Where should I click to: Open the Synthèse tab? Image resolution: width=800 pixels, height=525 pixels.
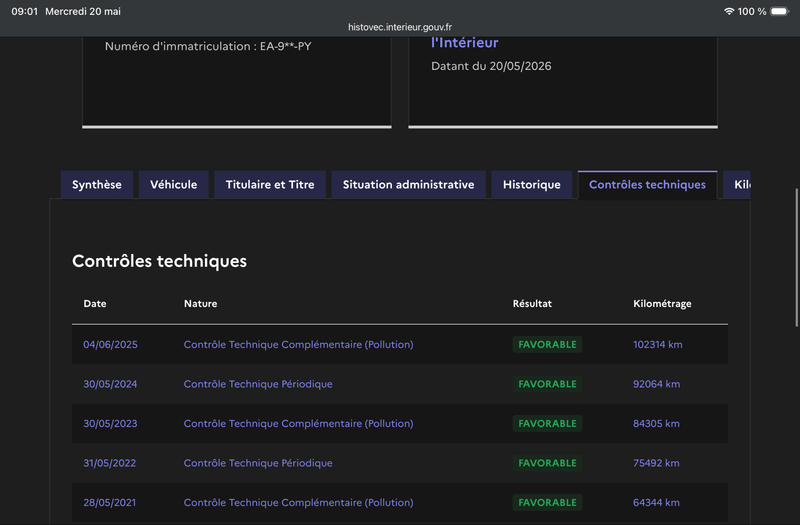pos(97,185)
